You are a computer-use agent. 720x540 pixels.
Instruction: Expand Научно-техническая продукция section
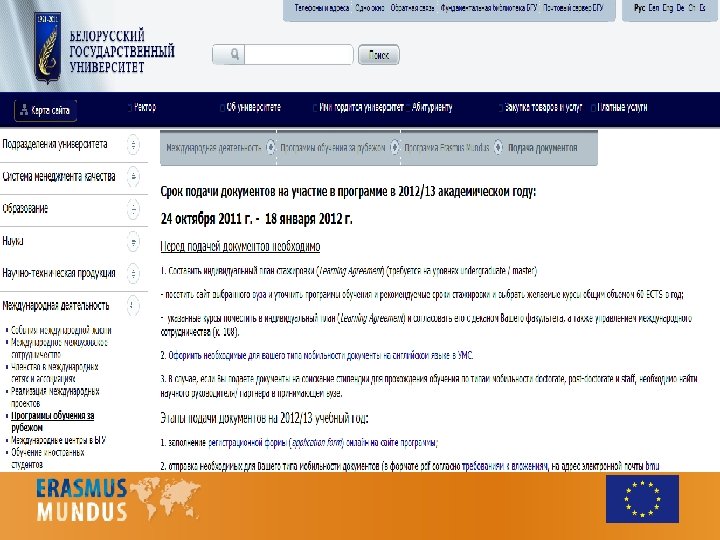pos(133,274)
